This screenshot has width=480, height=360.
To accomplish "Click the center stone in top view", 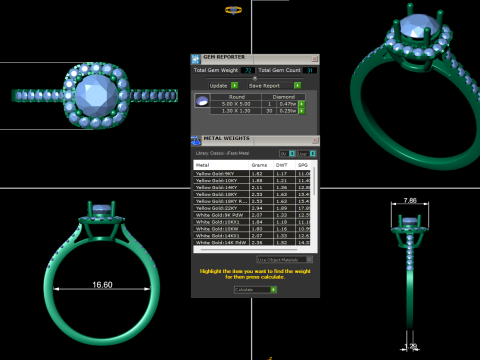I will (96, 96).
